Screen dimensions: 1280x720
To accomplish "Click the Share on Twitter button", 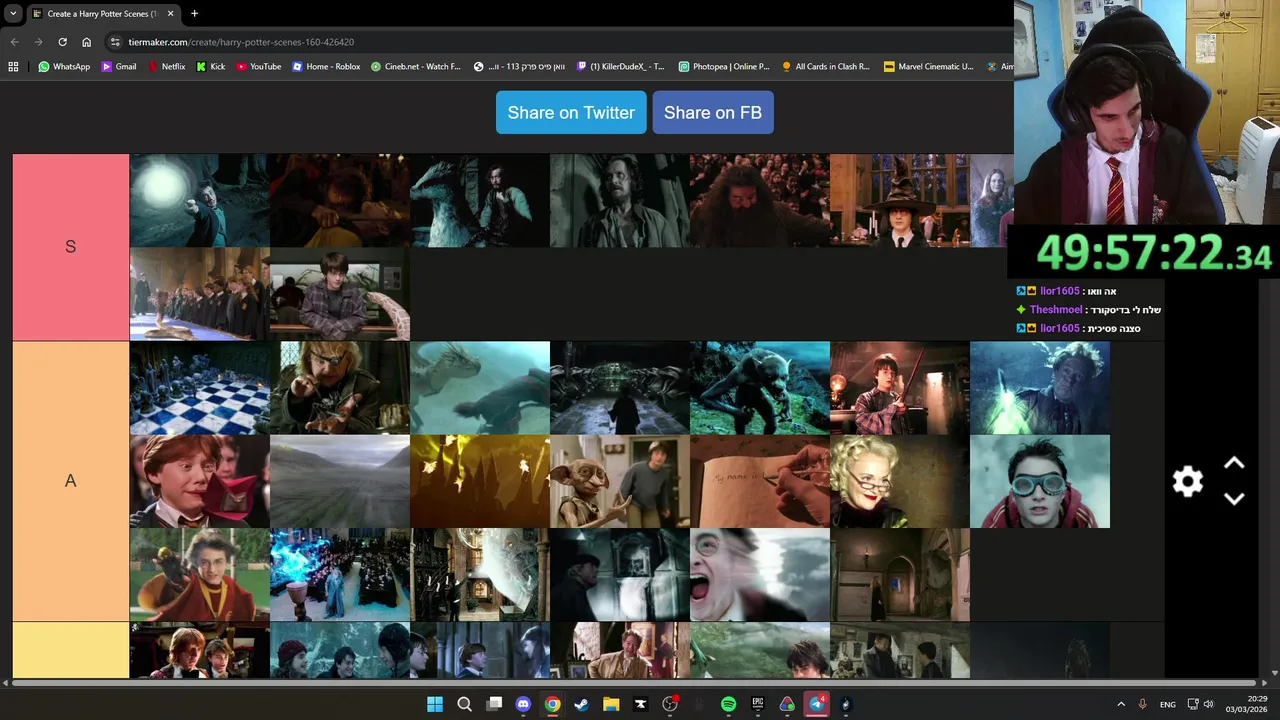I will coord(571,113).
